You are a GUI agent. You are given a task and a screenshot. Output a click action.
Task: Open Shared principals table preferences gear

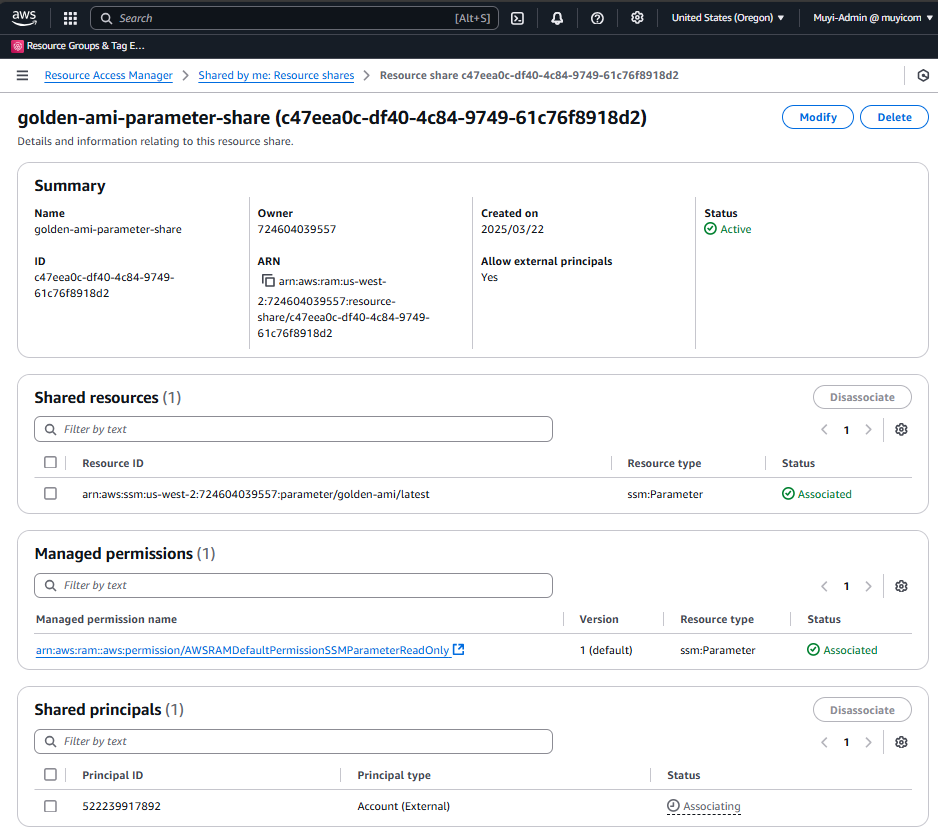point(901,742)
